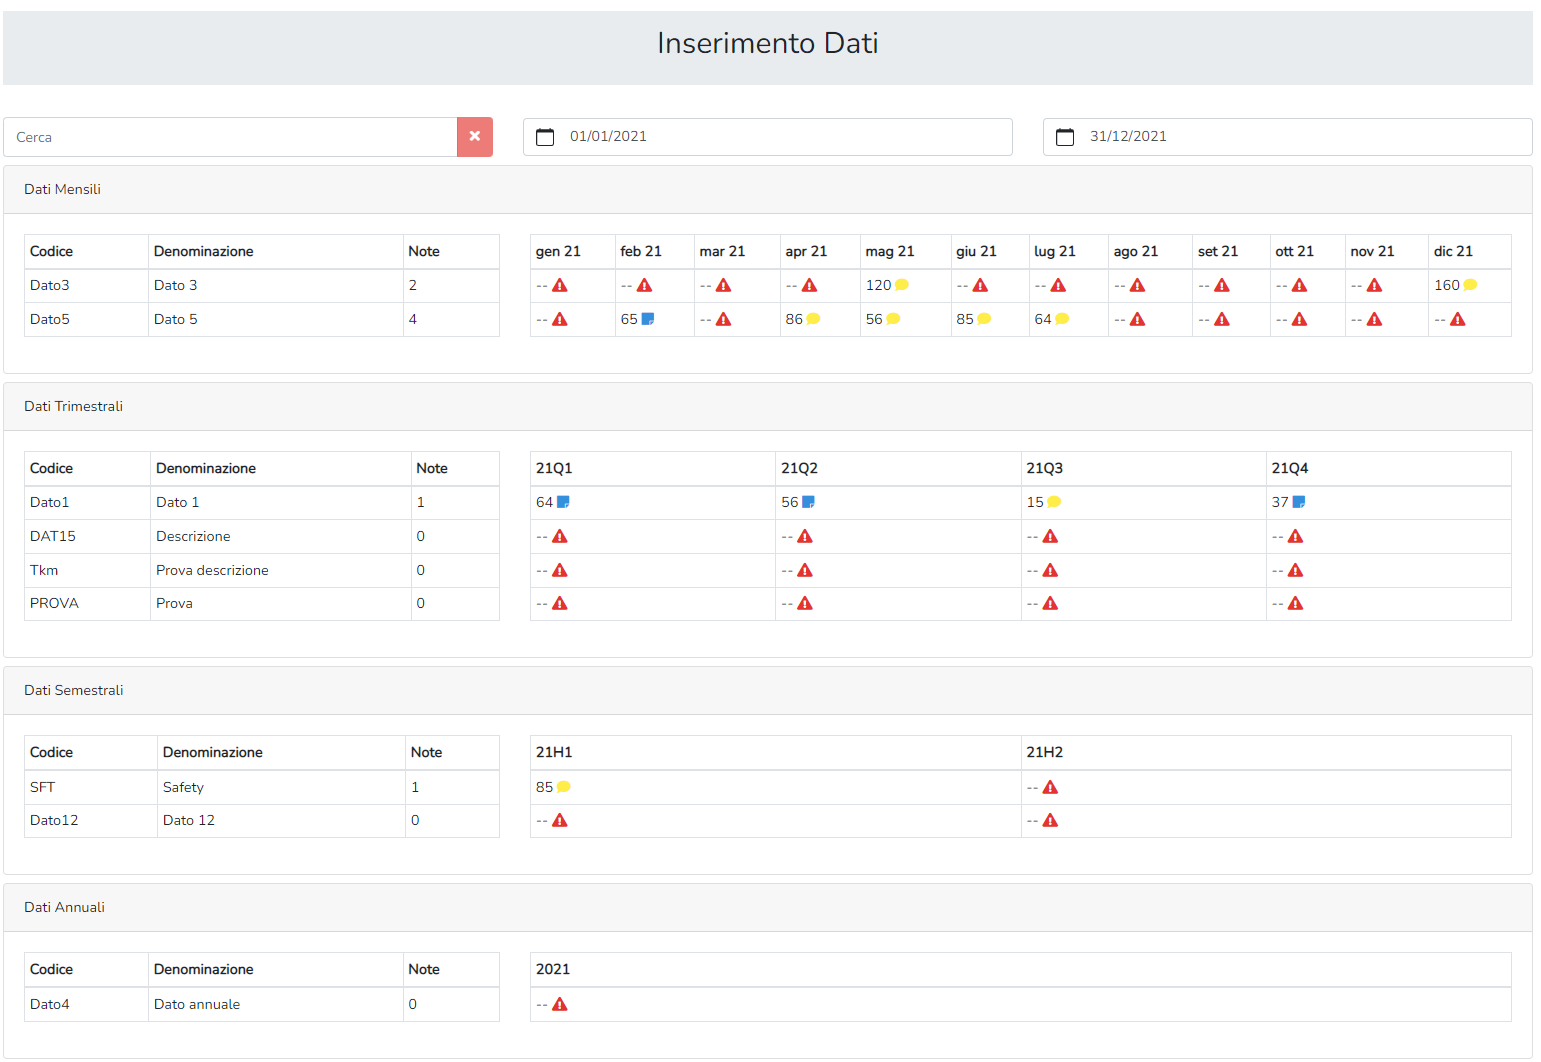Viewport: 1541px width, 1062px height.
Task: Click yellow comment icon on Dato5 giu 21
Action: coord(984,319)
